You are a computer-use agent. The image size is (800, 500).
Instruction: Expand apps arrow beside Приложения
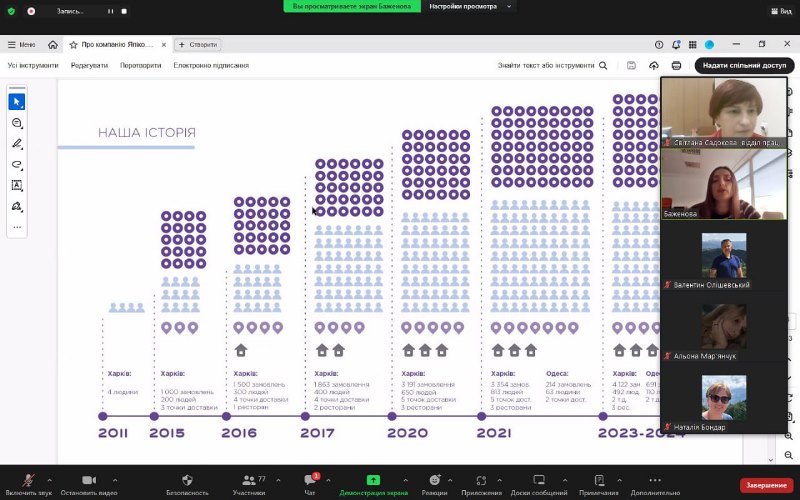point(499,480)
